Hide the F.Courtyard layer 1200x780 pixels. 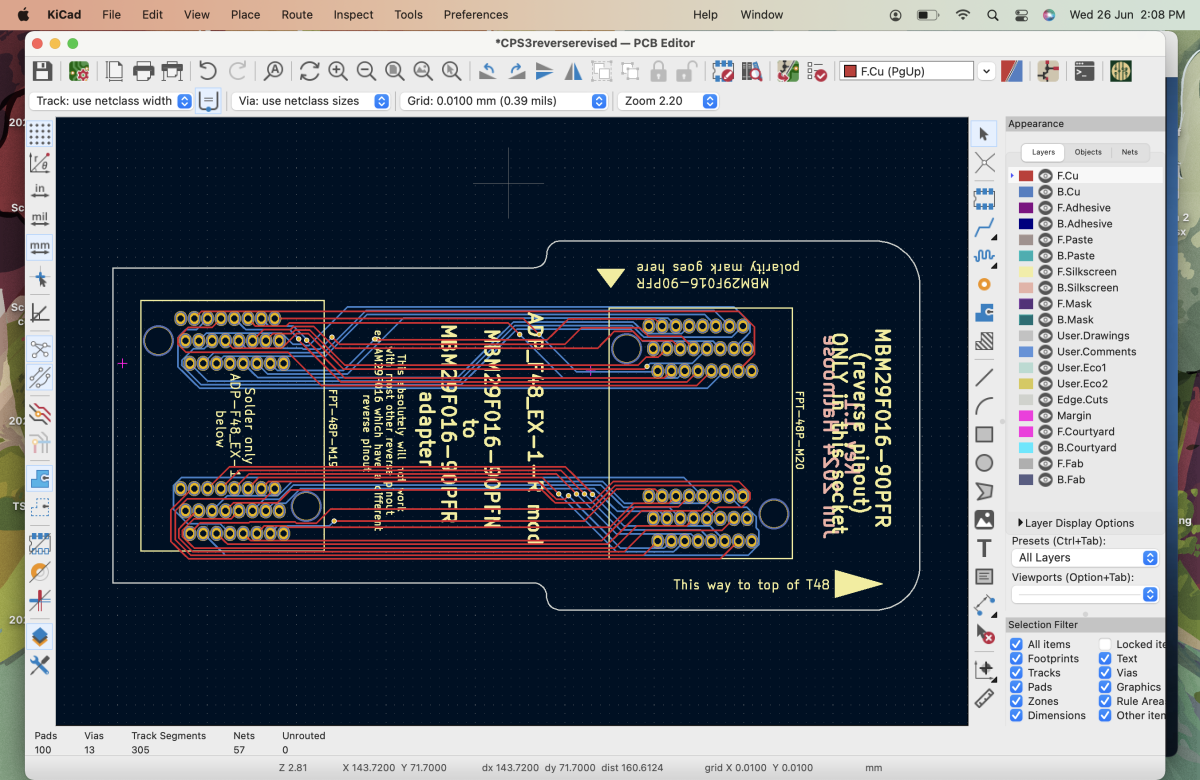pos(1045,432)
